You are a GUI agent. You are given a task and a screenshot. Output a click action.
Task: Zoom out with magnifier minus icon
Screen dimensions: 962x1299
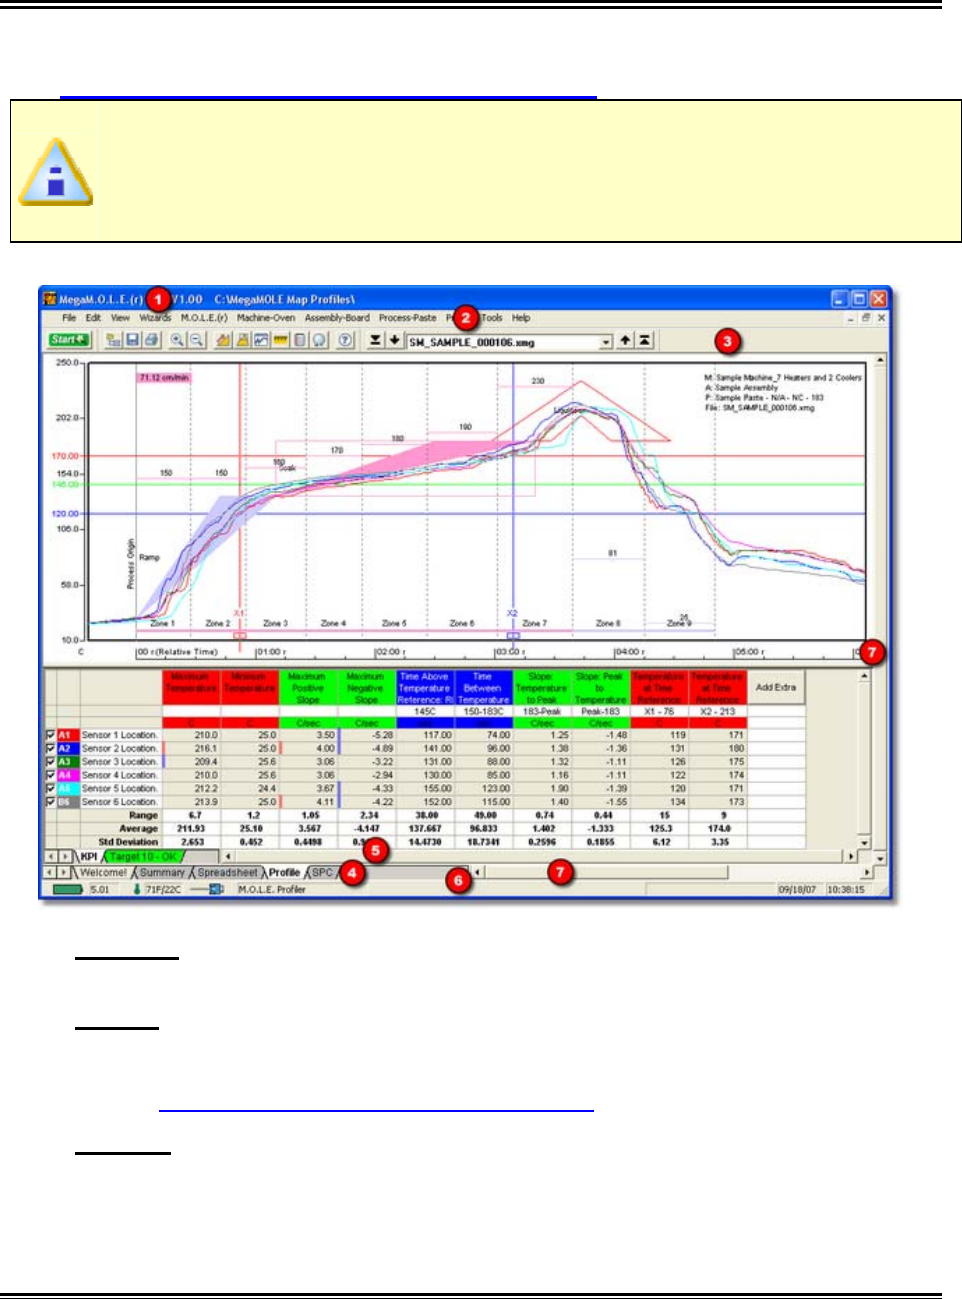(x=196, y=340)
